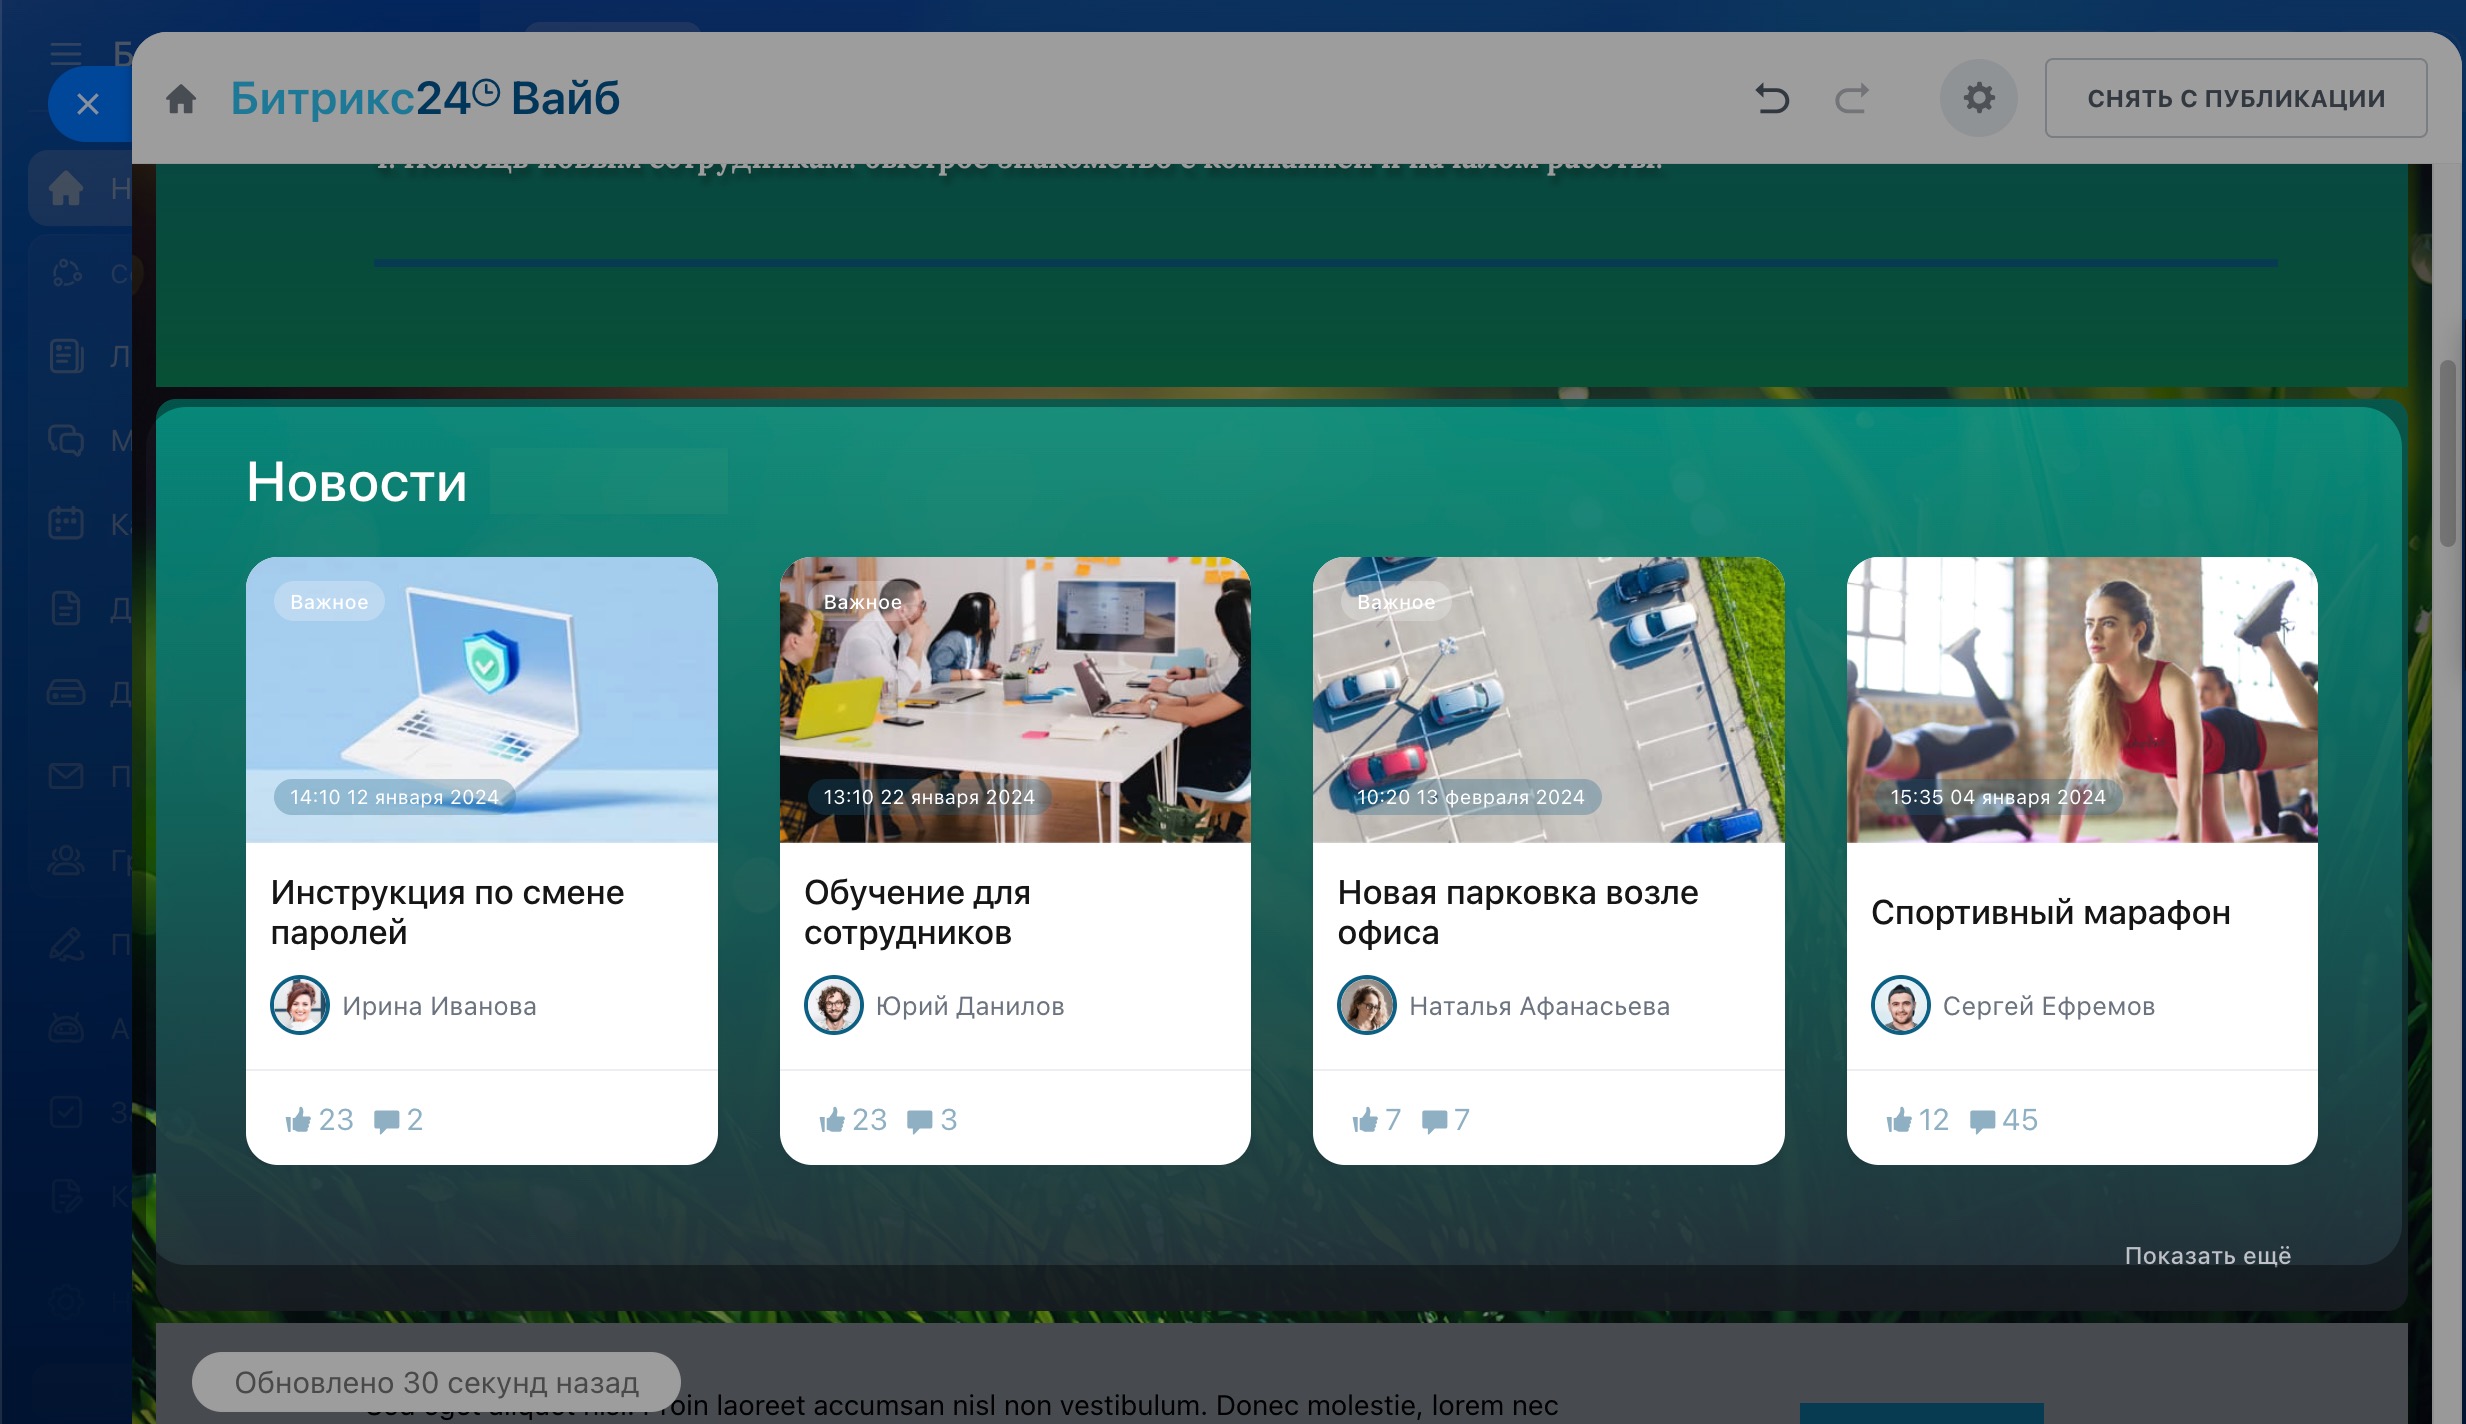Open the news feed icon in the sidebar
The image size is (2466, 1424).
(x=66, y=356)
